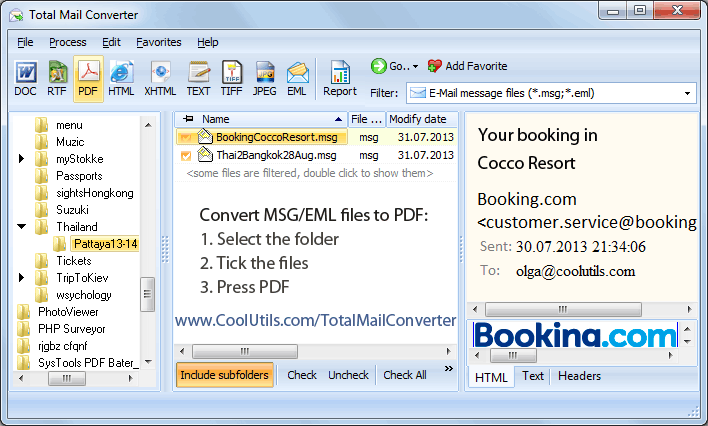The width and height of the screenshot is (708, 426).
Task: Select the JPEG output icon
Action: click(265, 72)
